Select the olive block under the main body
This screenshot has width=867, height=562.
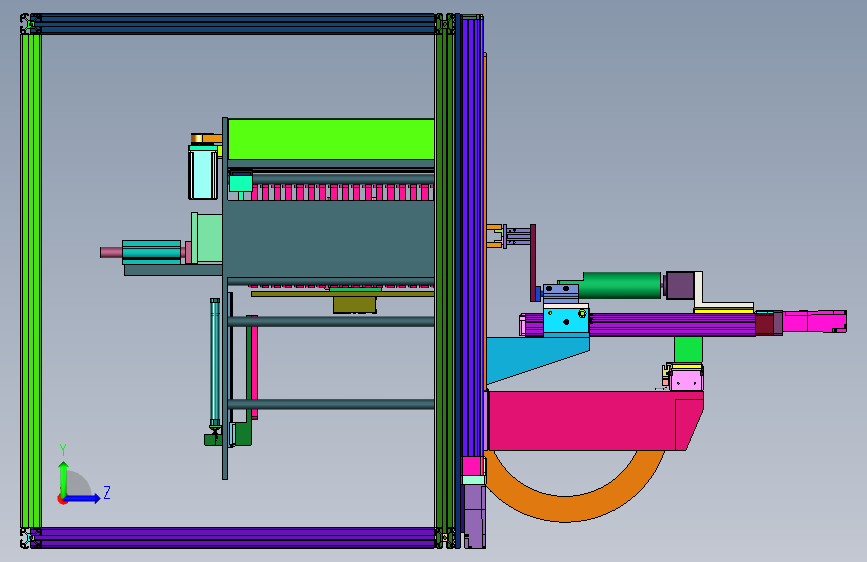click(354, 305)
